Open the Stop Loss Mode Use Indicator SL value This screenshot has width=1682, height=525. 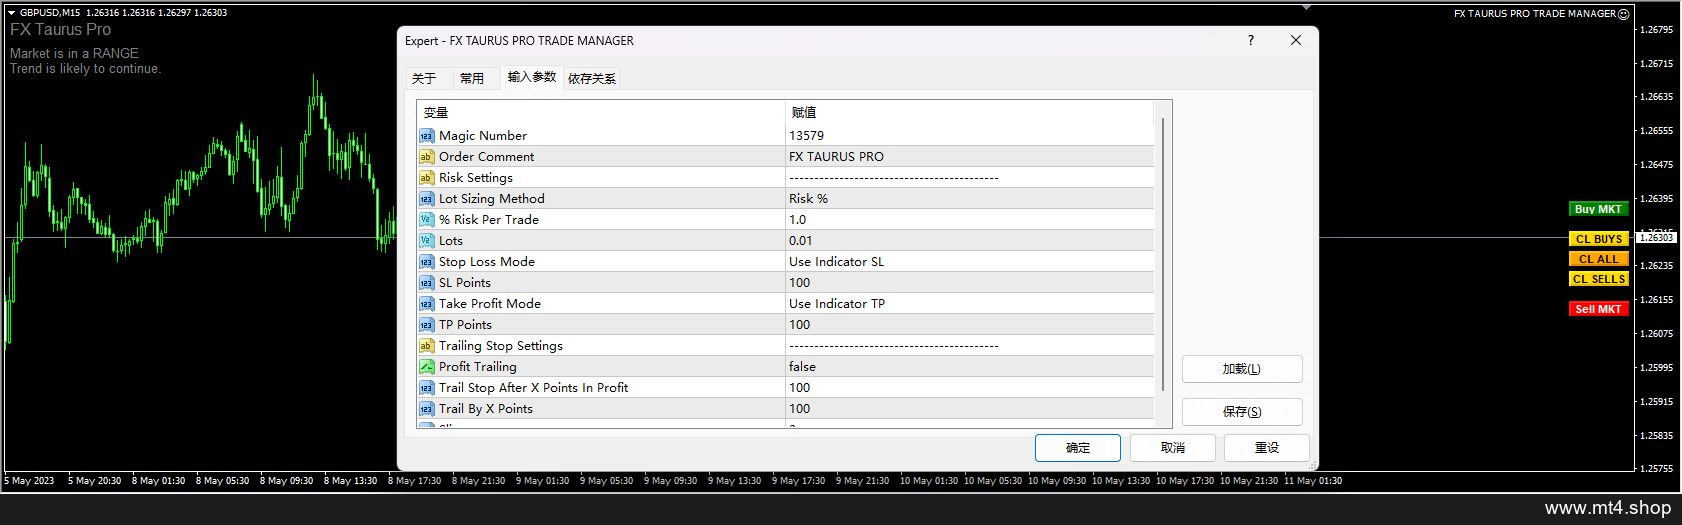coord(969,262)
